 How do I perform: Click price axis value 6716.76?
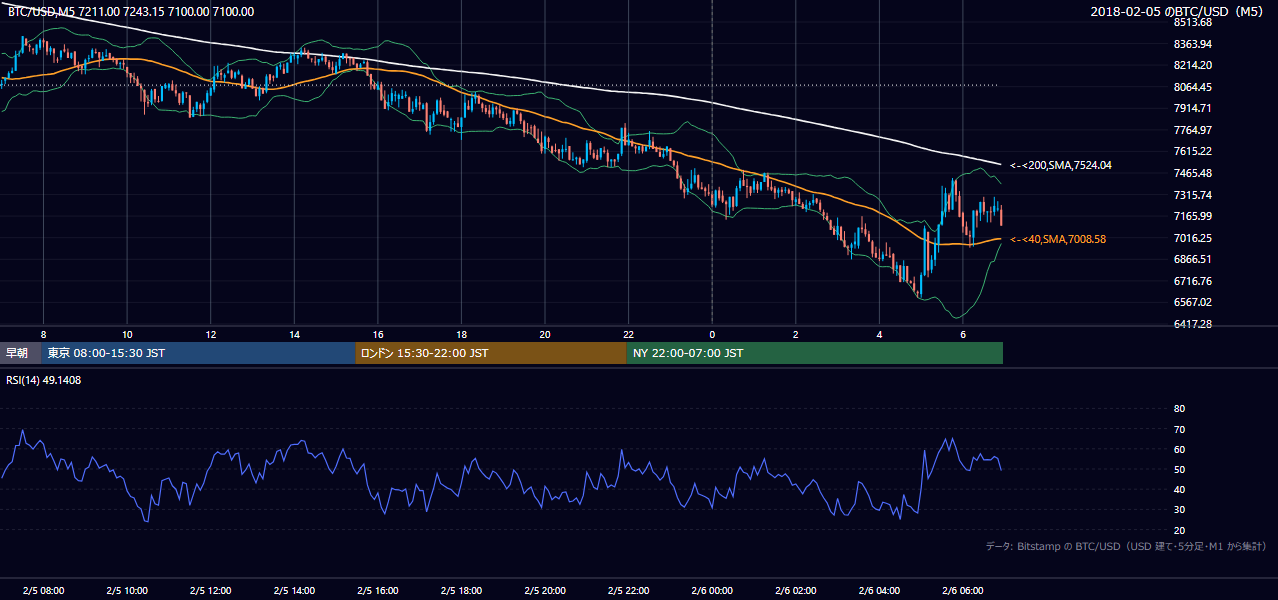tap(1193, 281)
